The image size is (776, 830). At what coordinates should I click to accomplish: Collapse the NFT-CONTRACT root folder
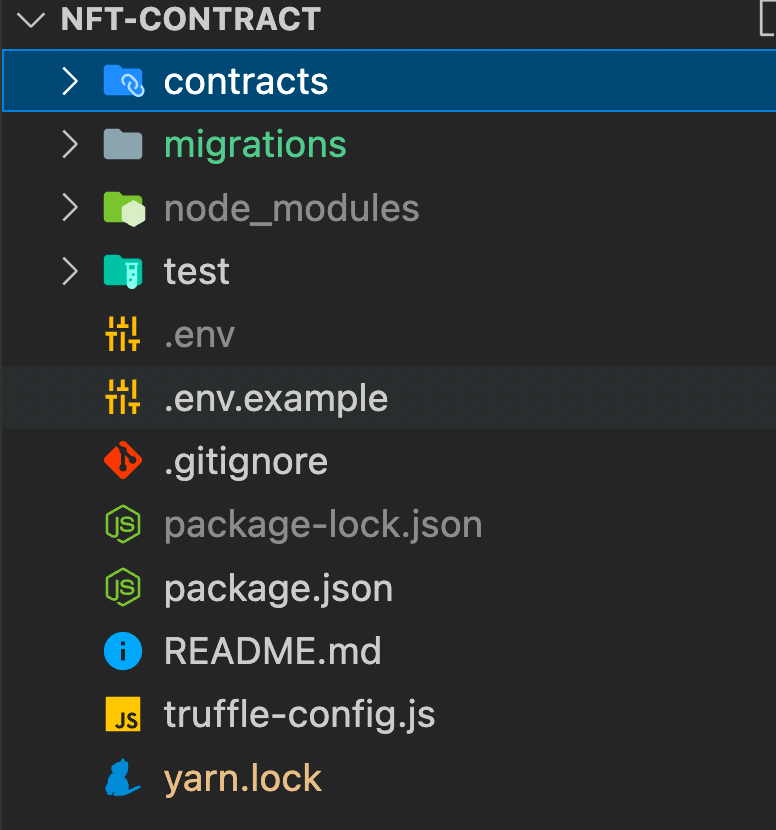[30, 19]
